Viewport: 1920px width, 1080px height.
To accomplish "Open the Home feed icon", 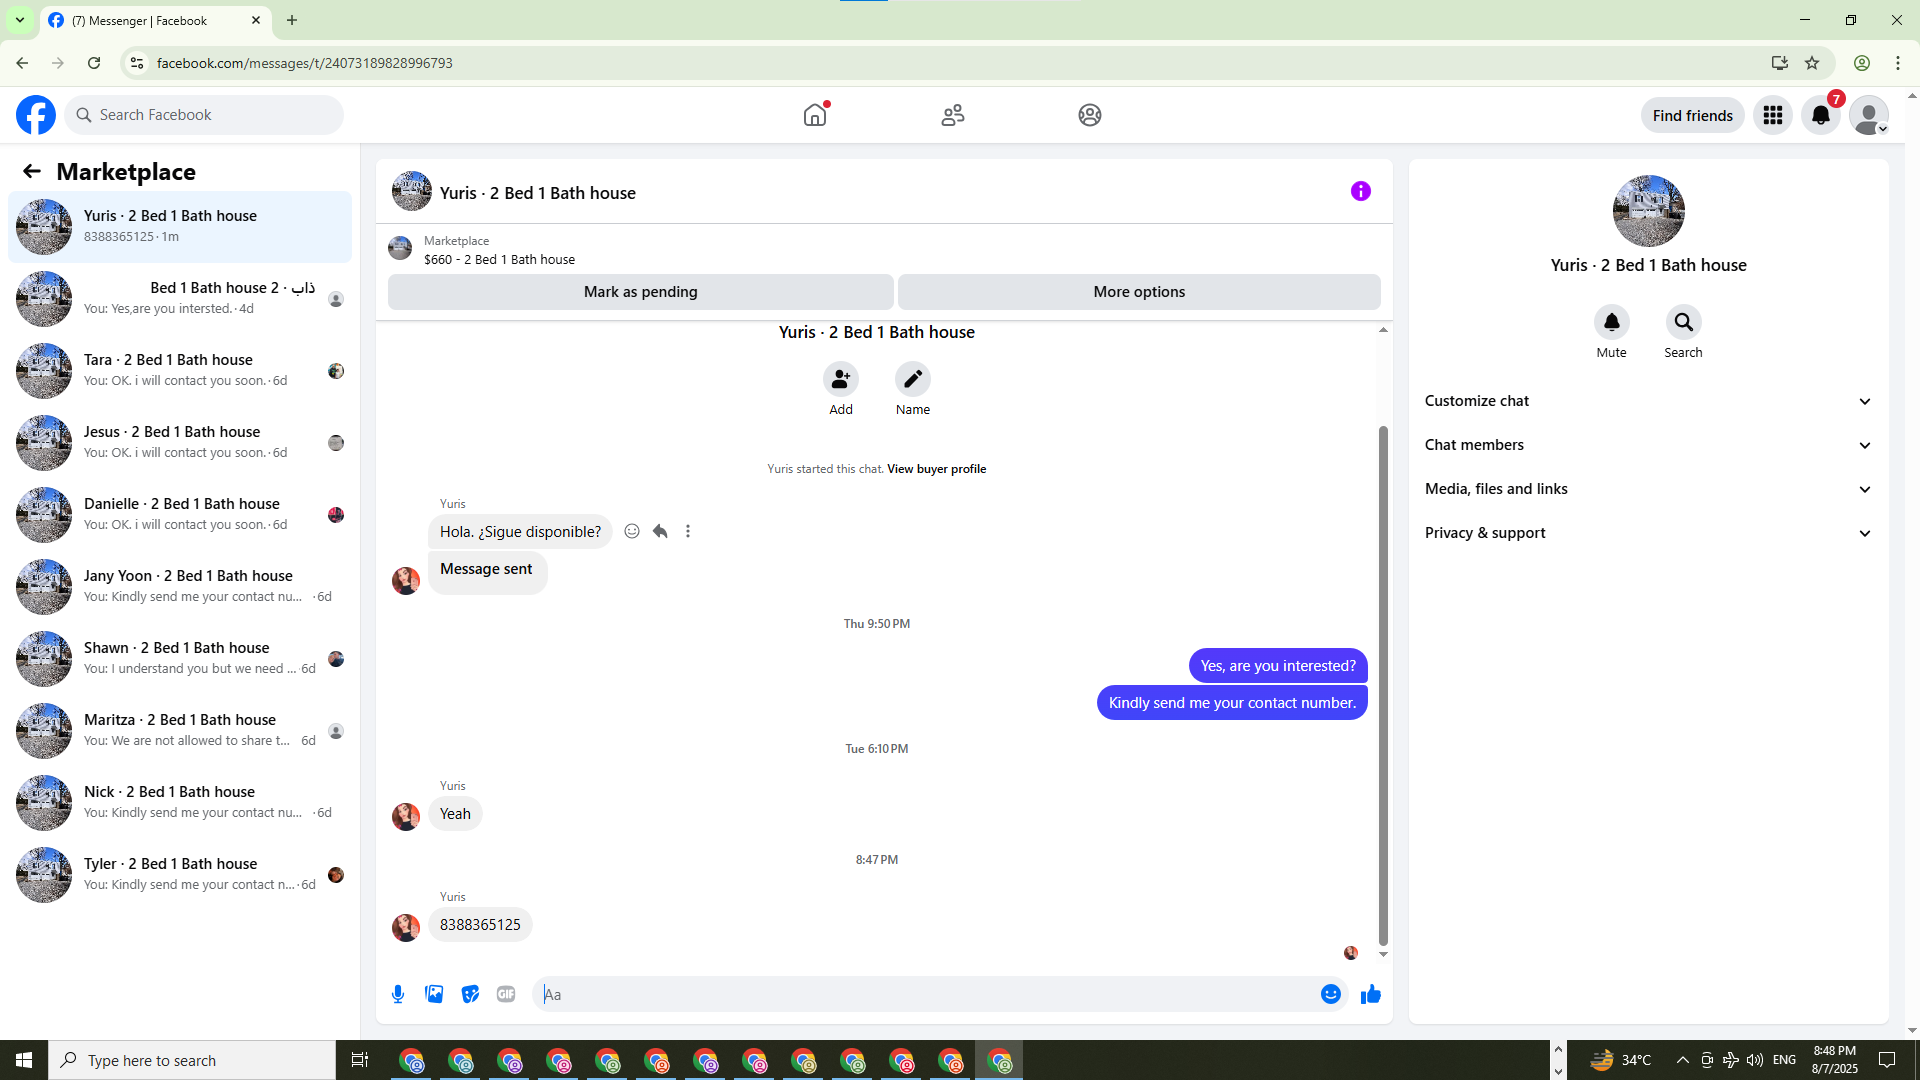I will pos(815,115).
